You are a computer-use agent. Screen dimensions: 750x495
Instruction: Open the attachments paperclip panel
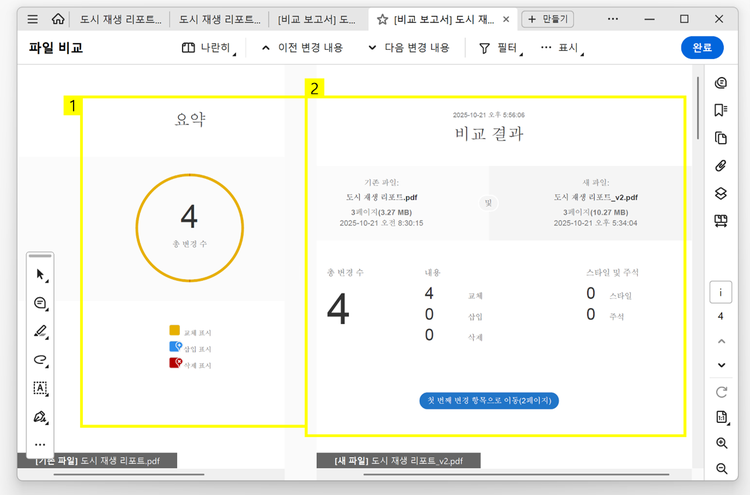[721, 165]
